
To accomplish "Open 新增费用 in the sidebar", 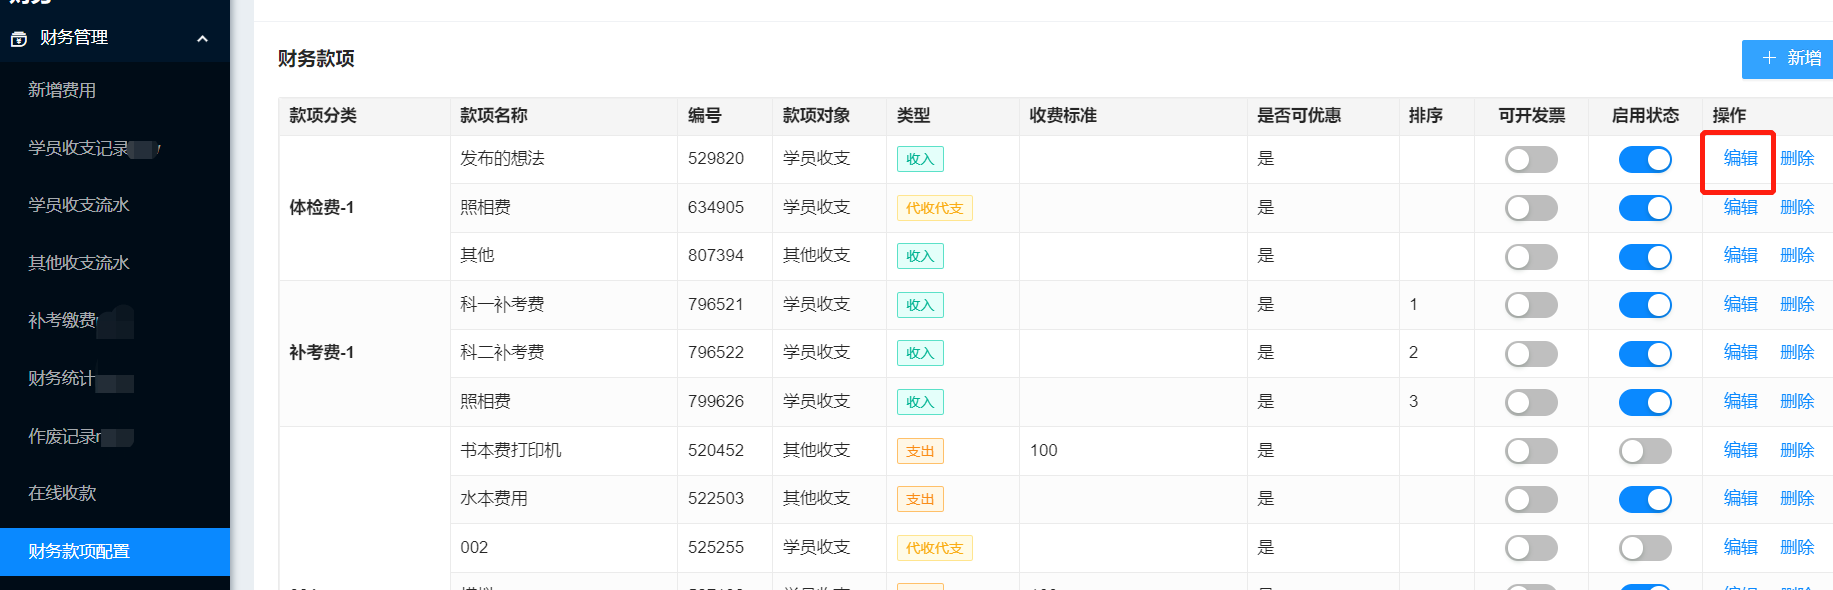I will 62,90.
